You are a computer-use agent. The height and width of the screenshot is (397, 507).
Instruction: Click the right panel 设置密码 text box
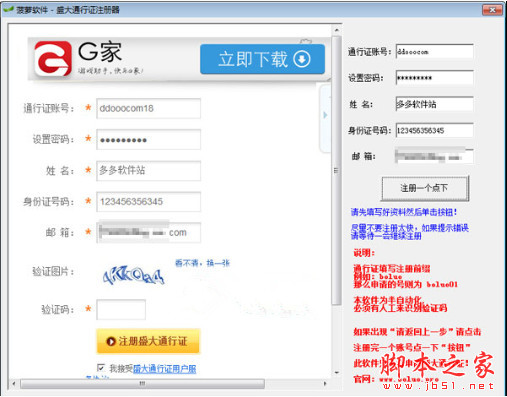(435, 78)
